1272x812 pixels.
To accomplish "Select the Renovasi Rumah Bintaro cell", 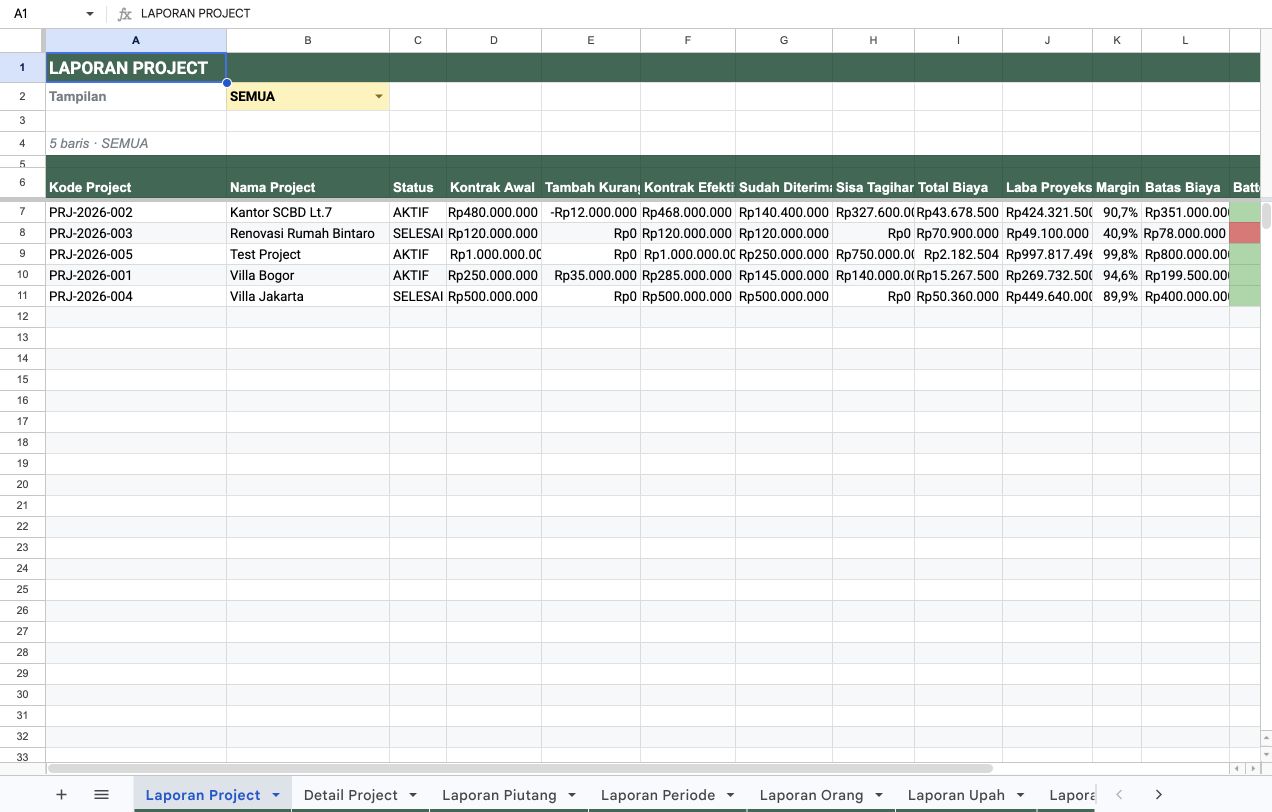I will pyautogui.click(x=308, y=233).
